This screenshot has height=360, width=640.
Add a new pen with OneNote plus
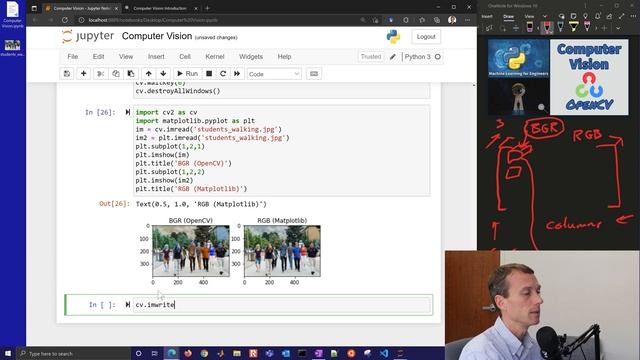604,28
